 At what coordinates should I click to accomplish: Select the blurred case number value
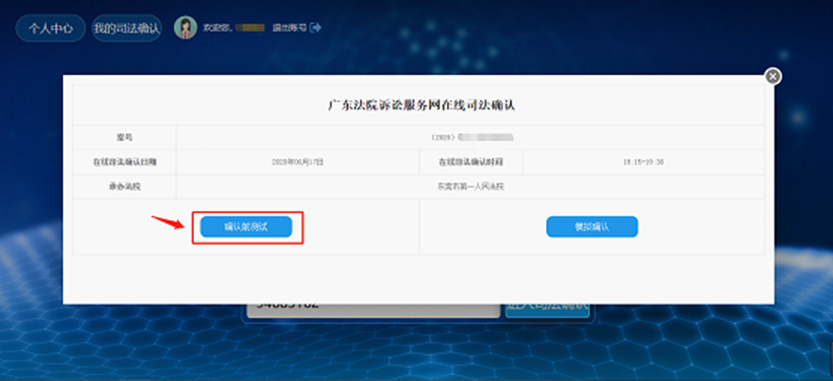click(486, 137)
